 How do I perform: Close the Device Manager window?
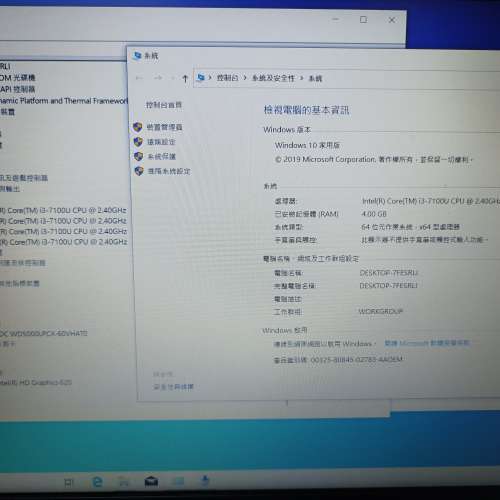(392, 20)
